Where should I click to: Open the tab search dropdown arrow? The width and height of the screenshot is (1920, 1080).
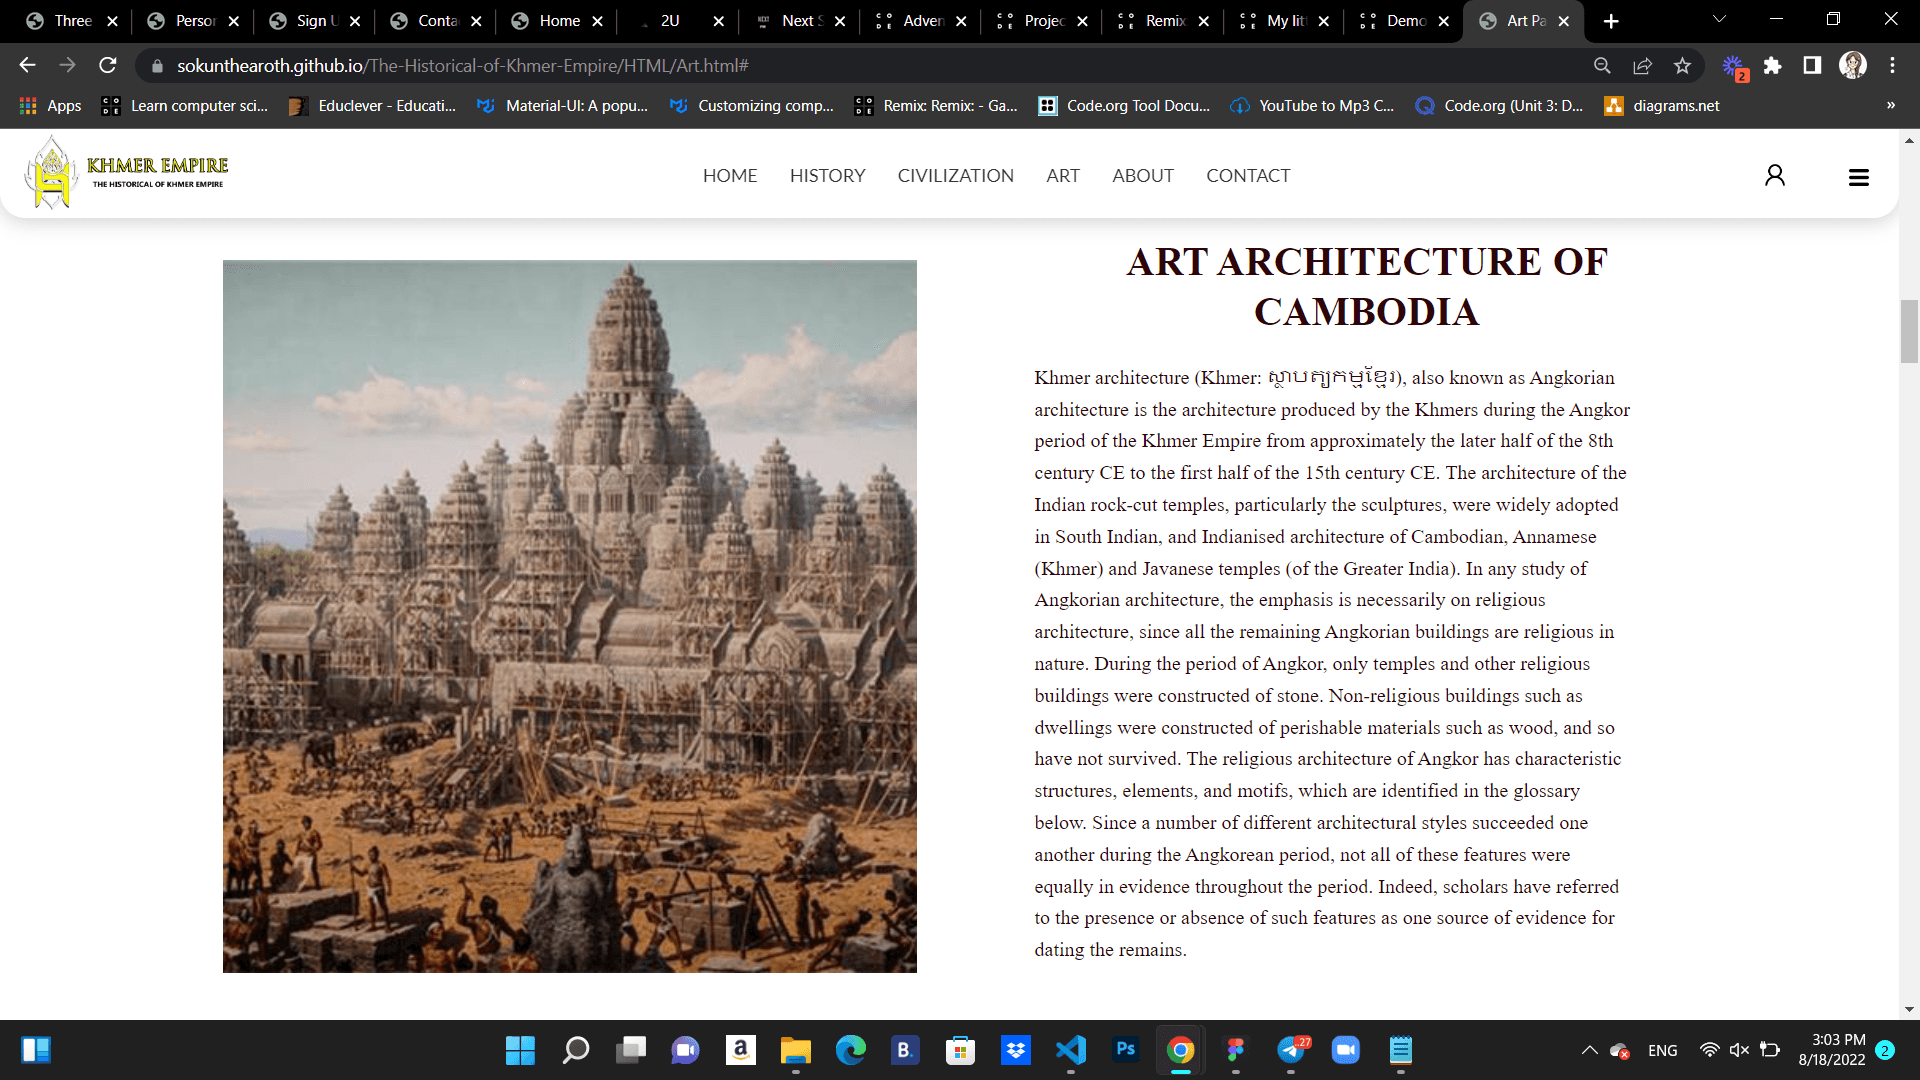coord(1719,20)
